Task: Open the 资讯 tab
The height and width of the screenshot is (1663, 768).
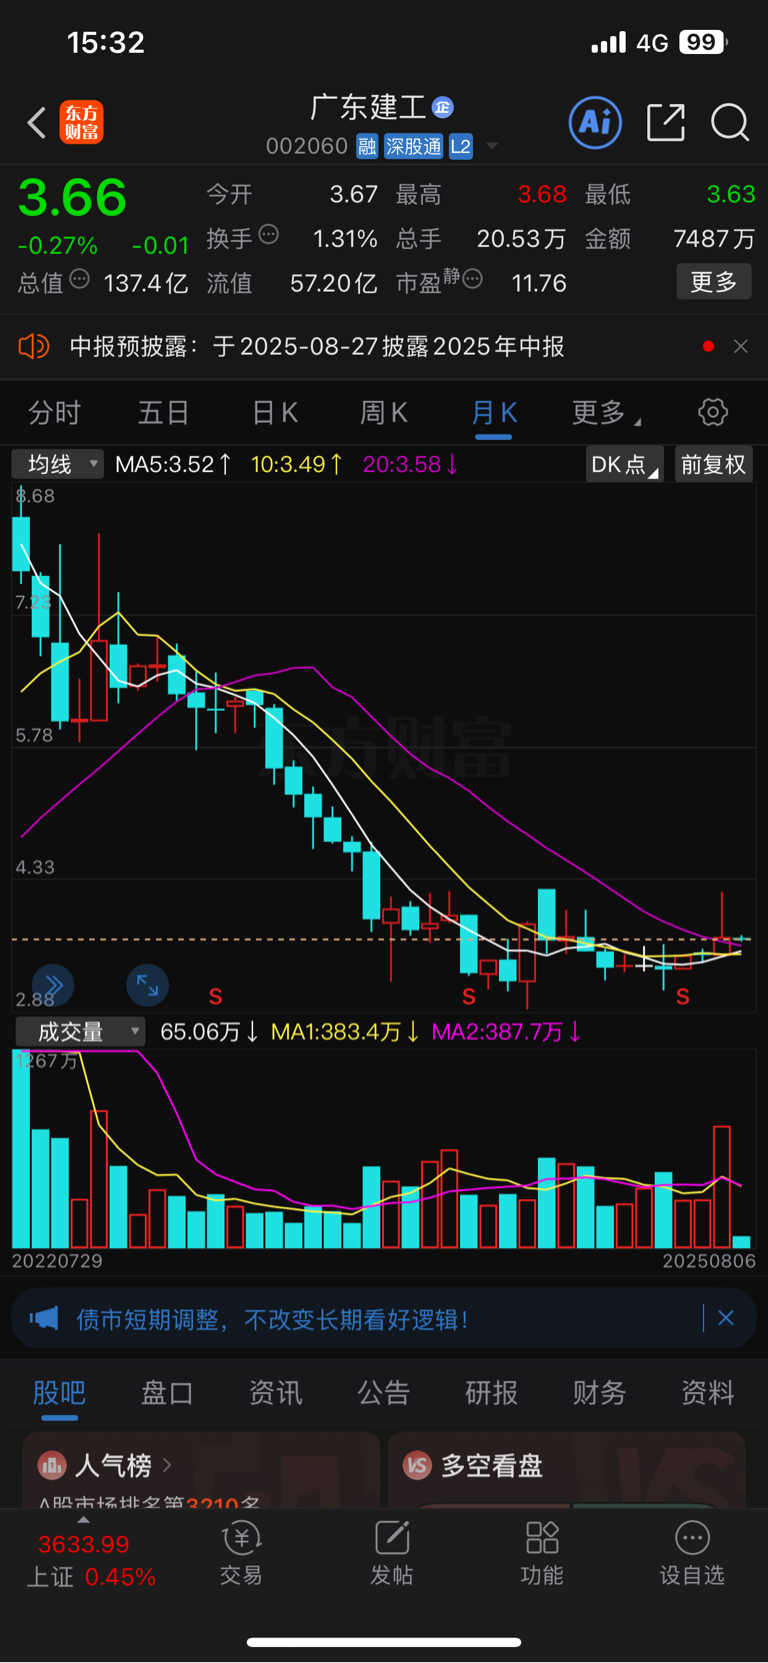Action: (x=275, y=1392)
